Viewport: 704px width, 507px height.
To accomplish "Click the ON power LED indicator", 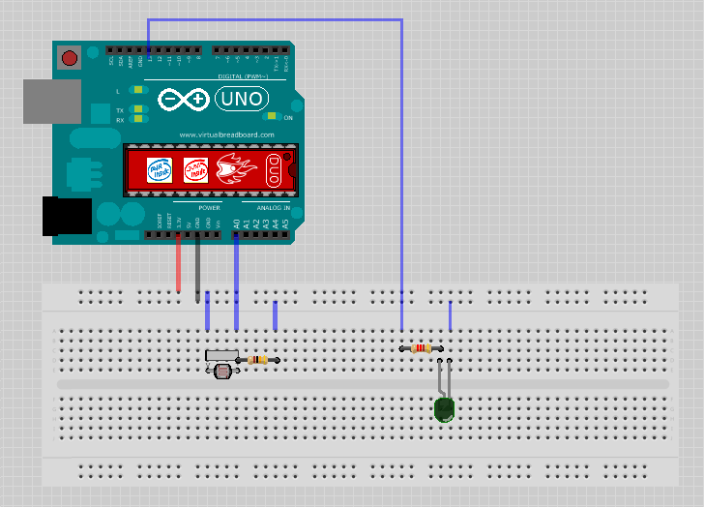I will click(x=272, y=116).
